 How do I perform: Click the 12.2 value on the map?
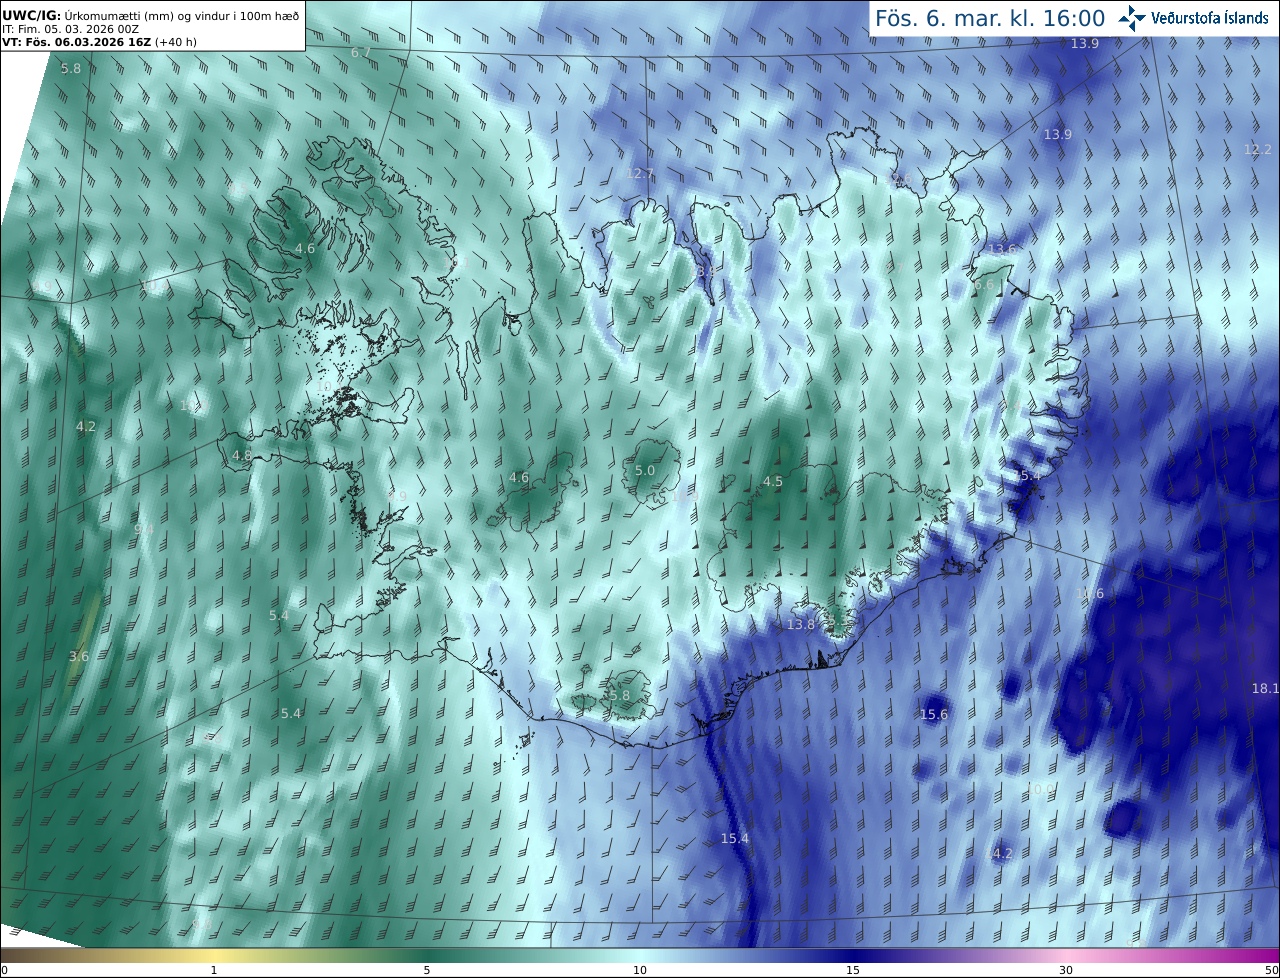[x=1257, y=149]
